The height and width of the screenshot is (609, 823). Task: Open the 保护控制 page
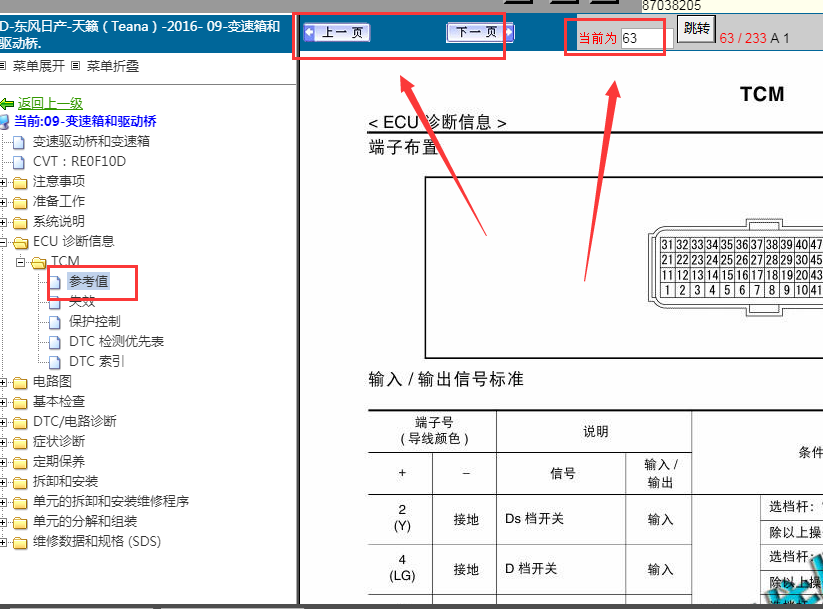pyautogui.click(x=94, y=321)
